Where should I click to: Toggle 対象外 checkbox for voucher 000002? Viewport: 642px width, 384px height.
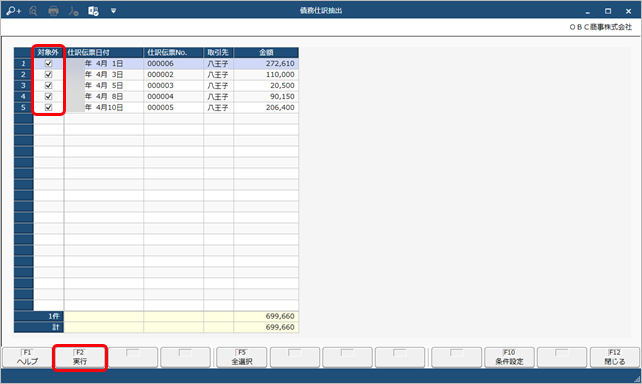coord(48,75)
